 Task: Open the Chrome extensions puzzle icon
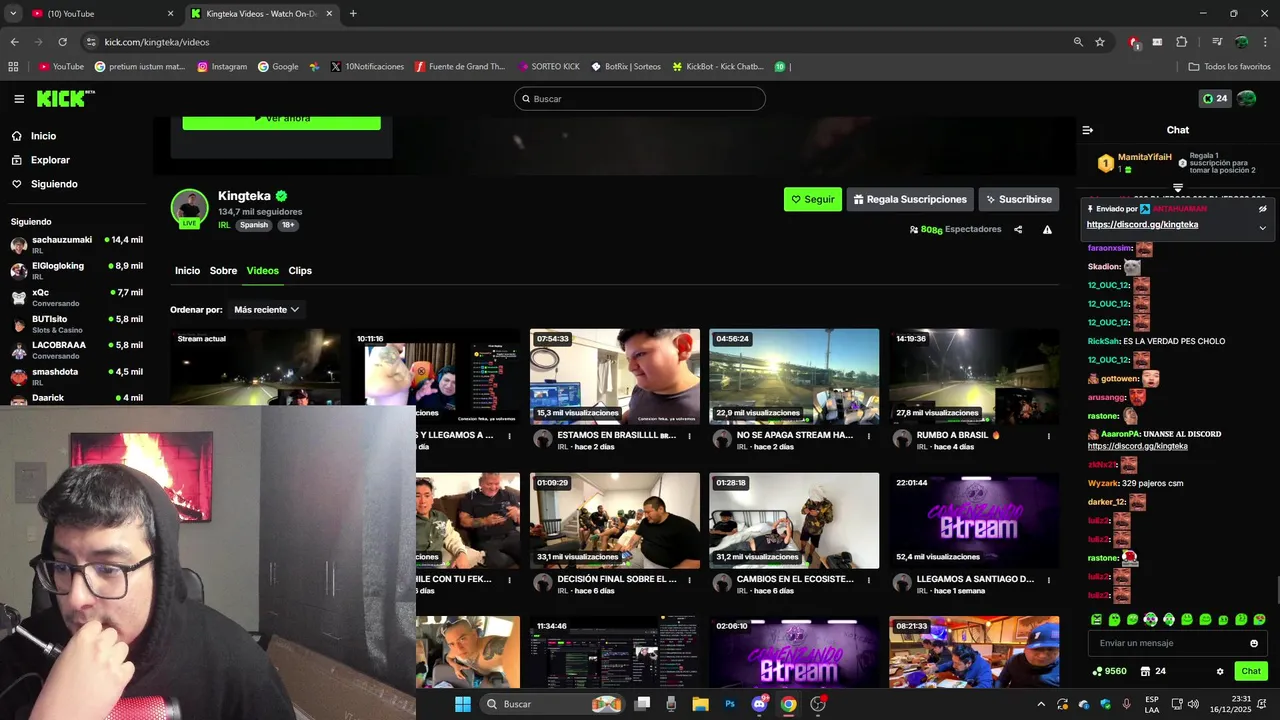(x=1182, y=42)
